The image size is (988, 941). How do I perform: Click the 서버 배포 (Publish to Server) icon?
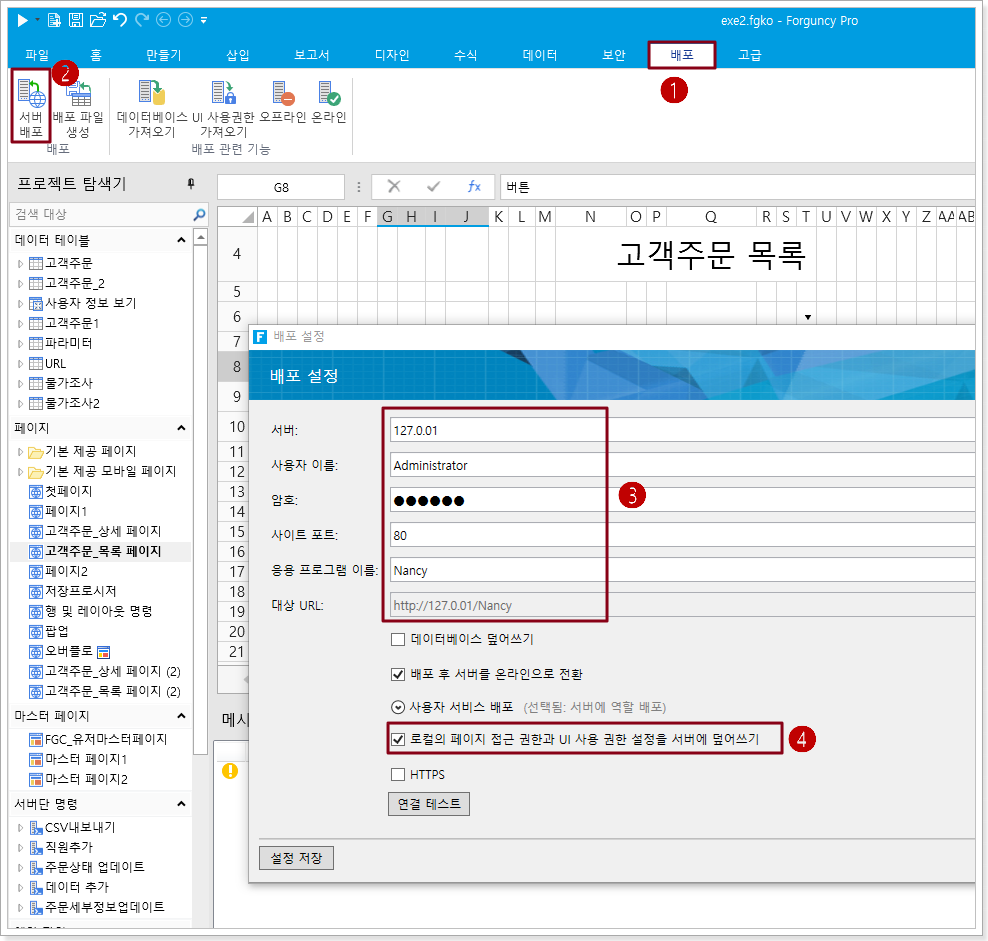coord(31,97)
